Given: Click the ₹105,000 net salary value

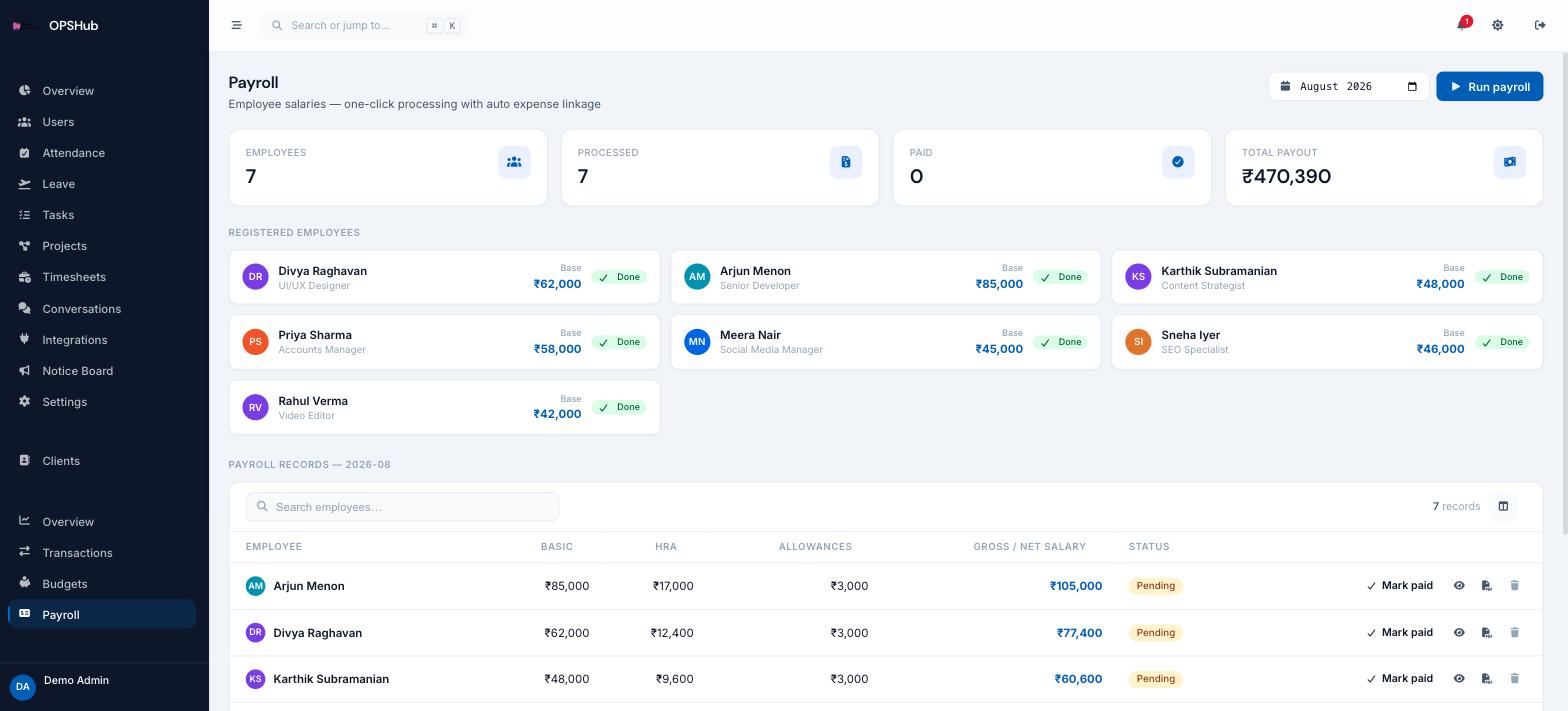Looking at the screenshot, I should (1076, 586).
